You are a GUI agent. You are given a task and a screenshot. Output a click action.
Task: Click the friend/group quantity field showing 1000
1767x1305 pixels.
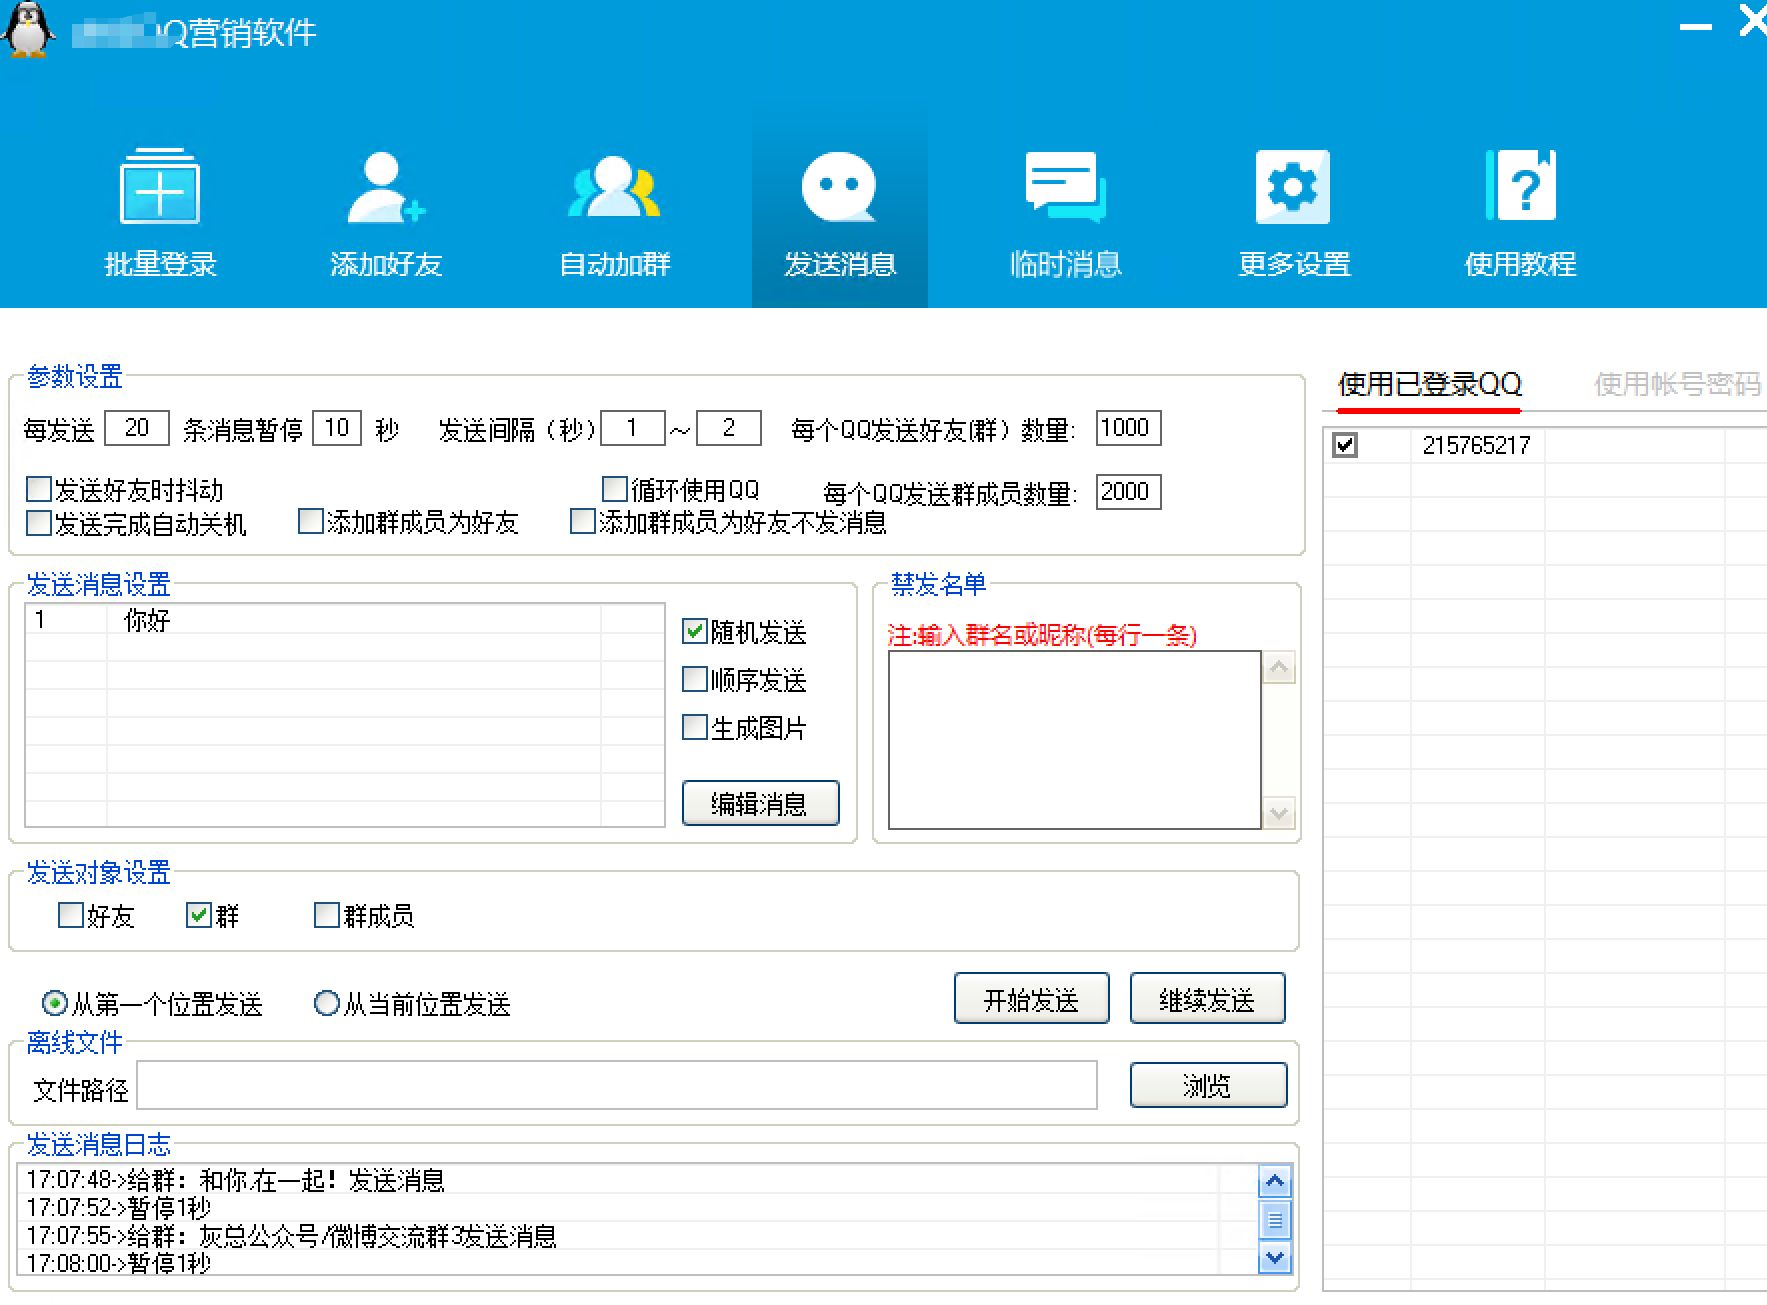tap(1128, 428)
